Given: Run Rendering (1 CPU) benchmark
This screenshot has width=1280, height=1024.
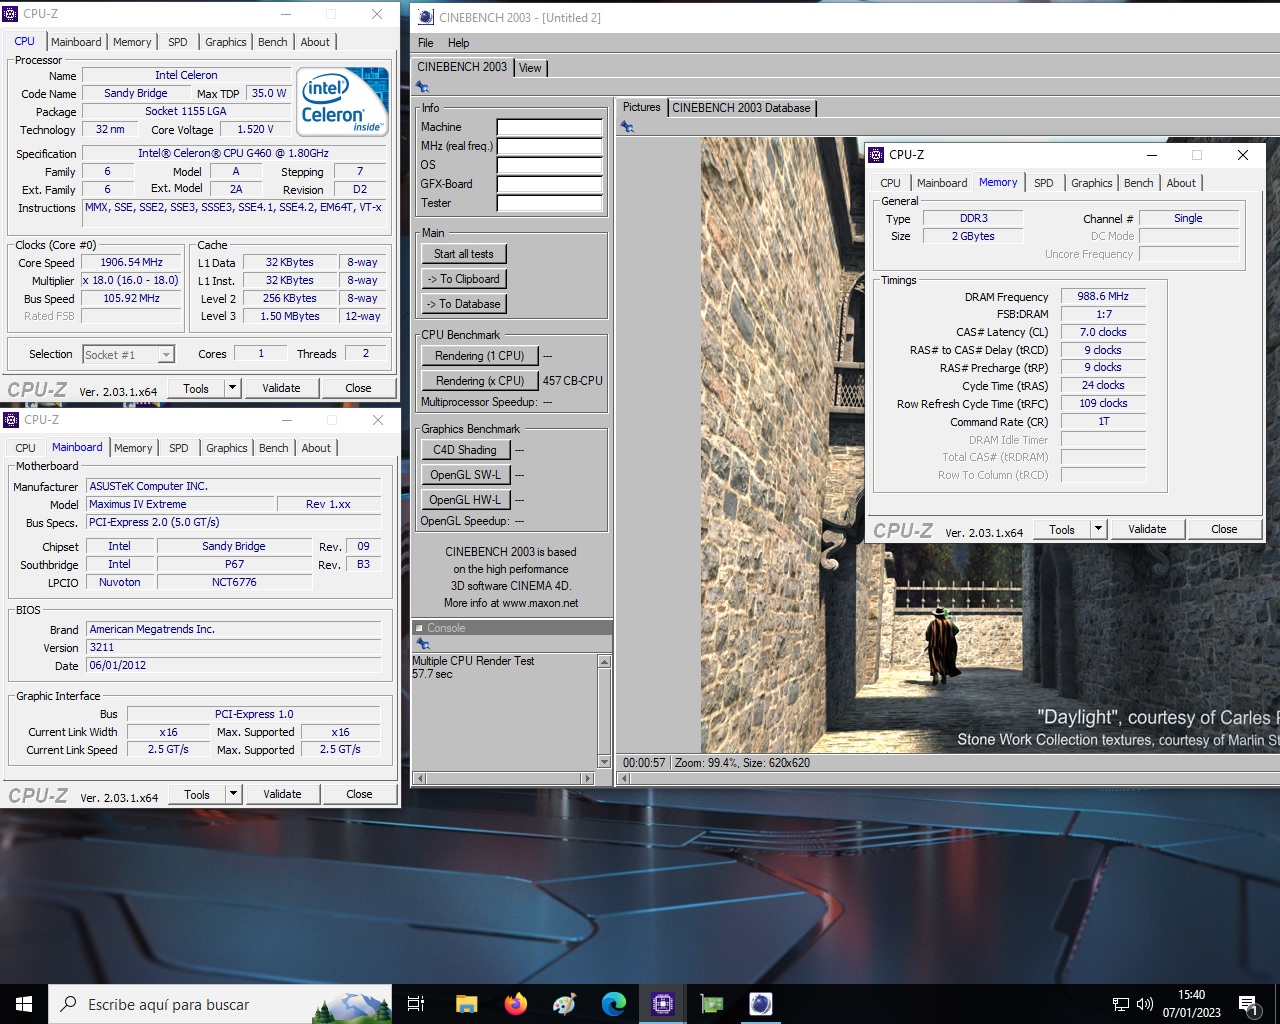Looking at the screenshot, I should tap(480, 356).
